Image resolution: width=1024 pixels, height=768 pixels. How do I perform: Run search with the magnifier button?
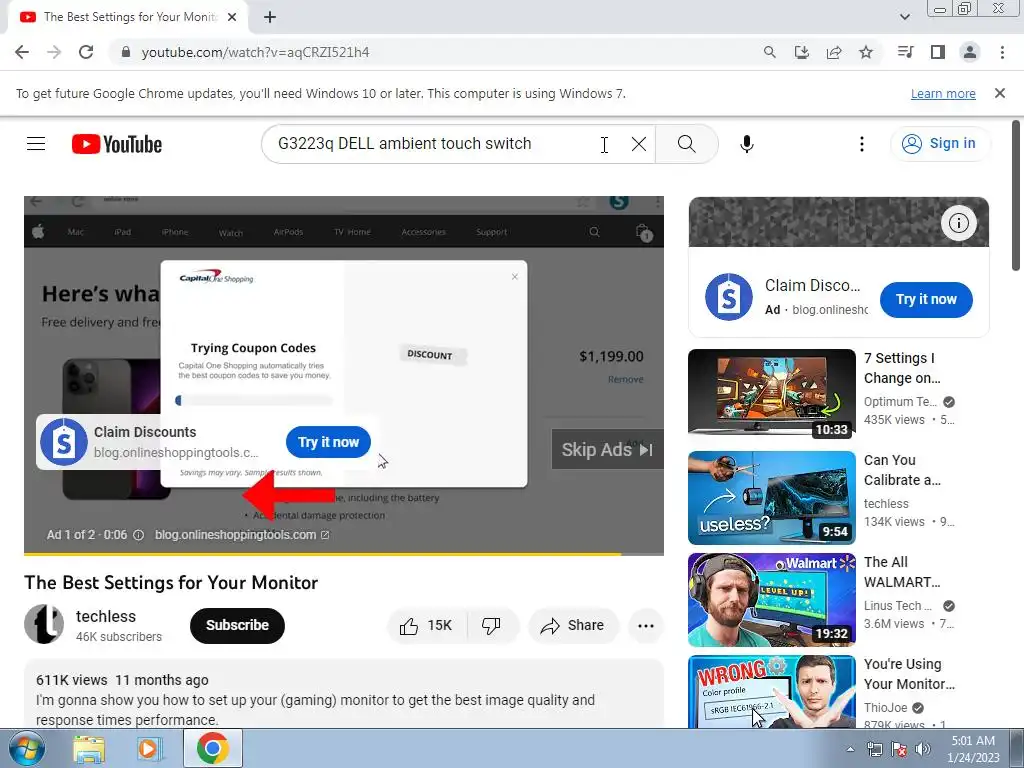[x=686, y=144]
